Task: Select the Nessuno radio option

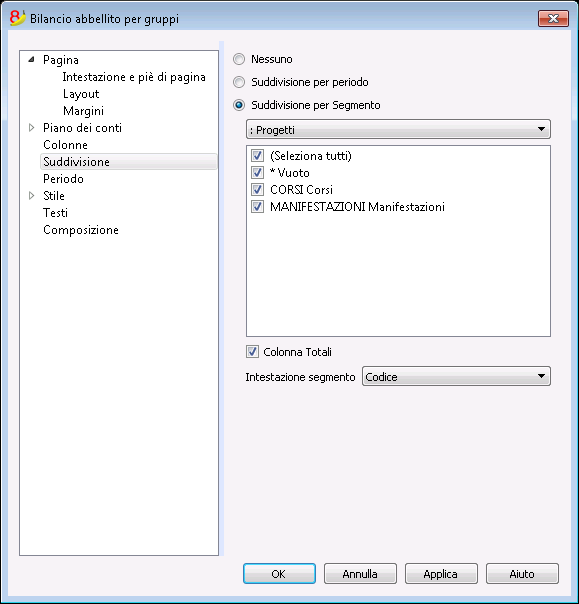Action: 239,59
